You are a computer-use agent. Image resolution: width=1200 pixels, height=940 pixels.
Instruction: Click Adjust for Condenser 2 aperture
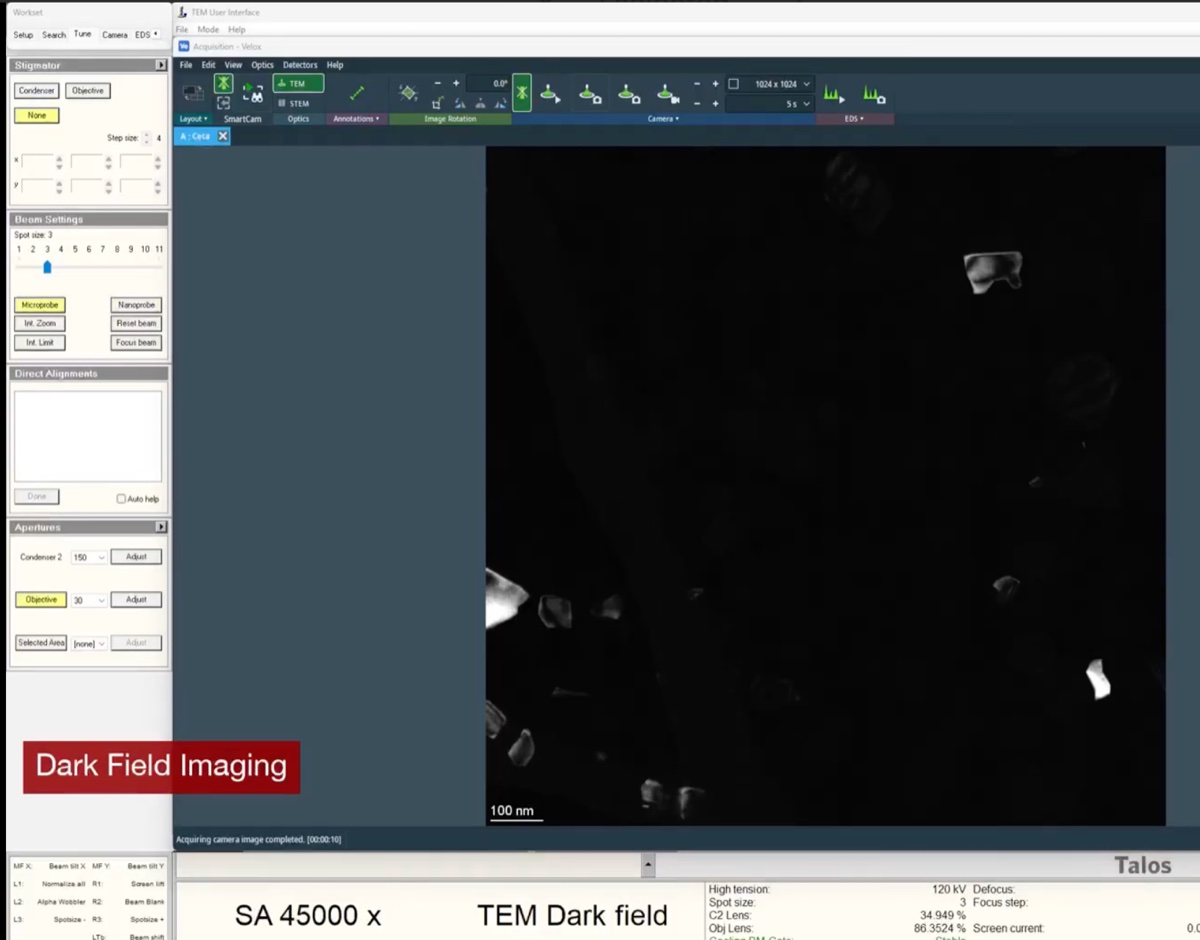[x=136, y=557]
